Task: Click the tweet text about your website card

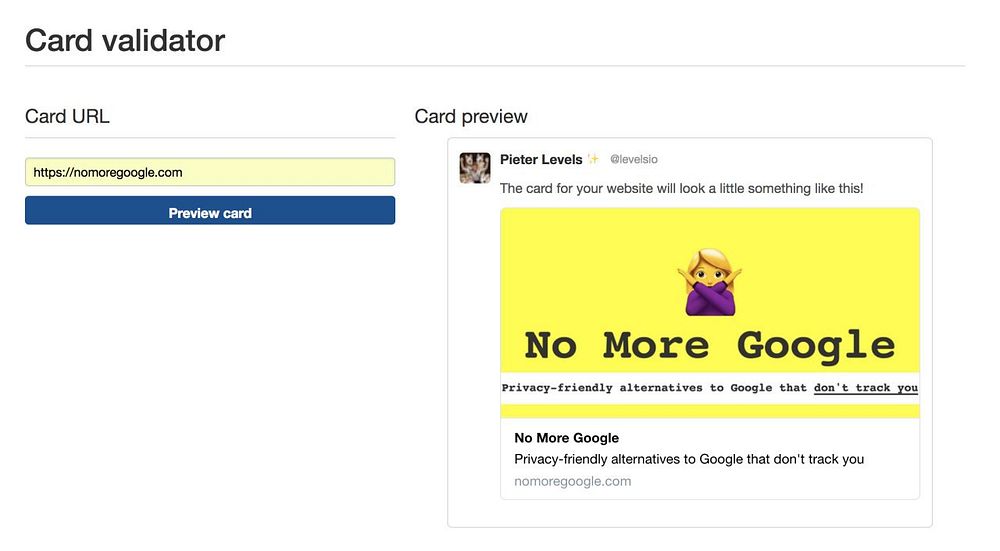Action: pyautogui.click(x=681, y=189)
